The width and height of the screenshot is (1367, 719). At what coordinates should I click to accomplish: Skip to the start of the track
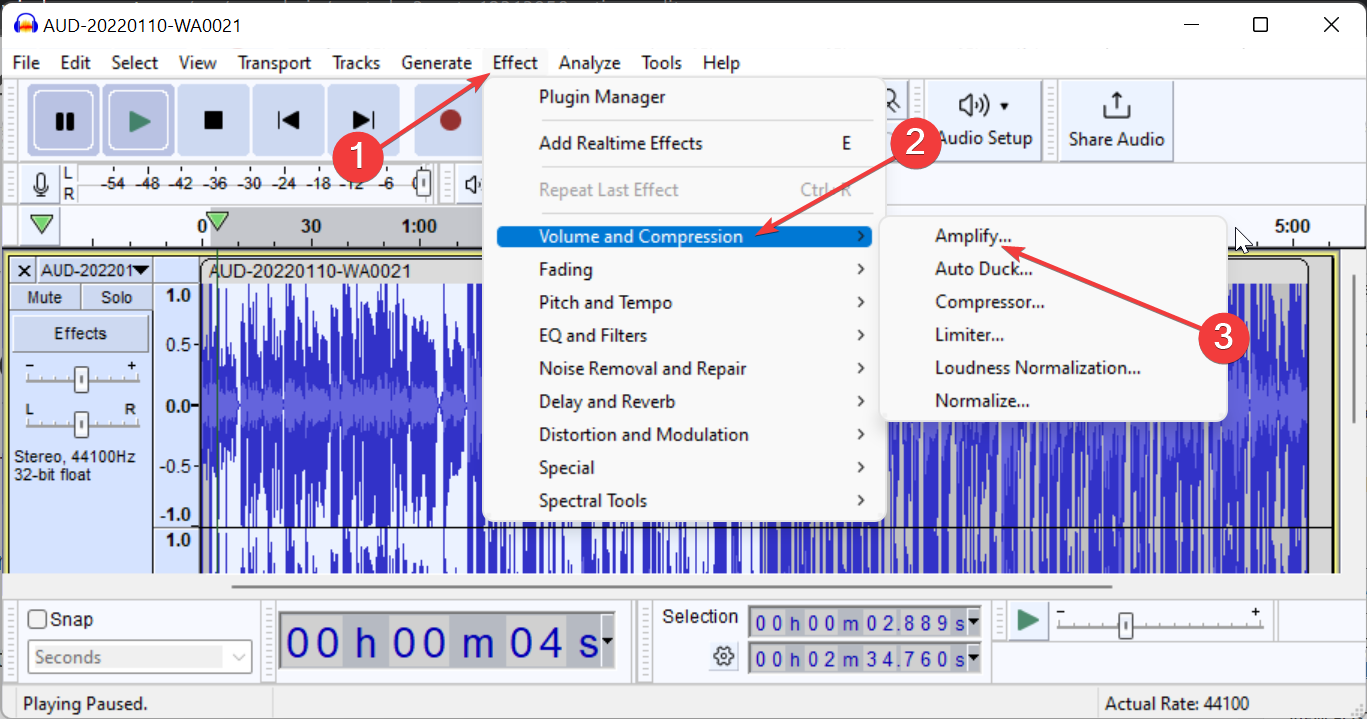[288, 120]
